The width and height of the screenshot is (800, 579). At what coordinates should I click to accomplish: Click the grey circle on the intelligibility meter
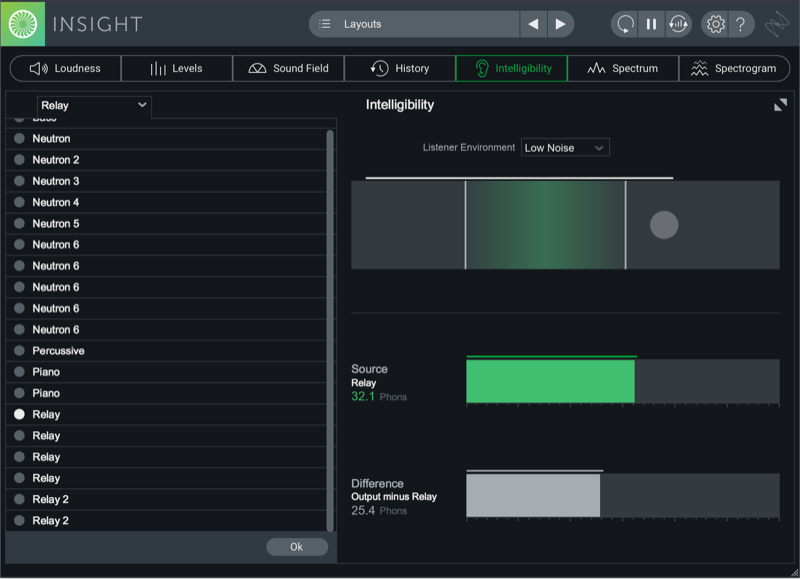[x=664, y=225]
